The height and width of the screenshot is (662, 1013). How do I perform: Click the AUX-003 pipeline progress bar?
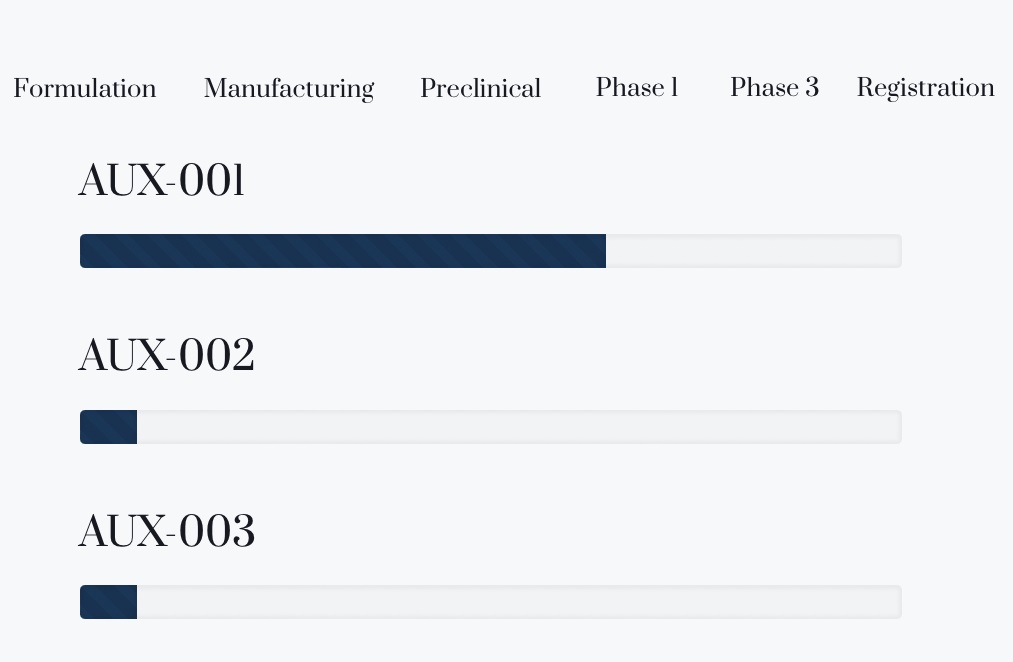coord(490,602)
